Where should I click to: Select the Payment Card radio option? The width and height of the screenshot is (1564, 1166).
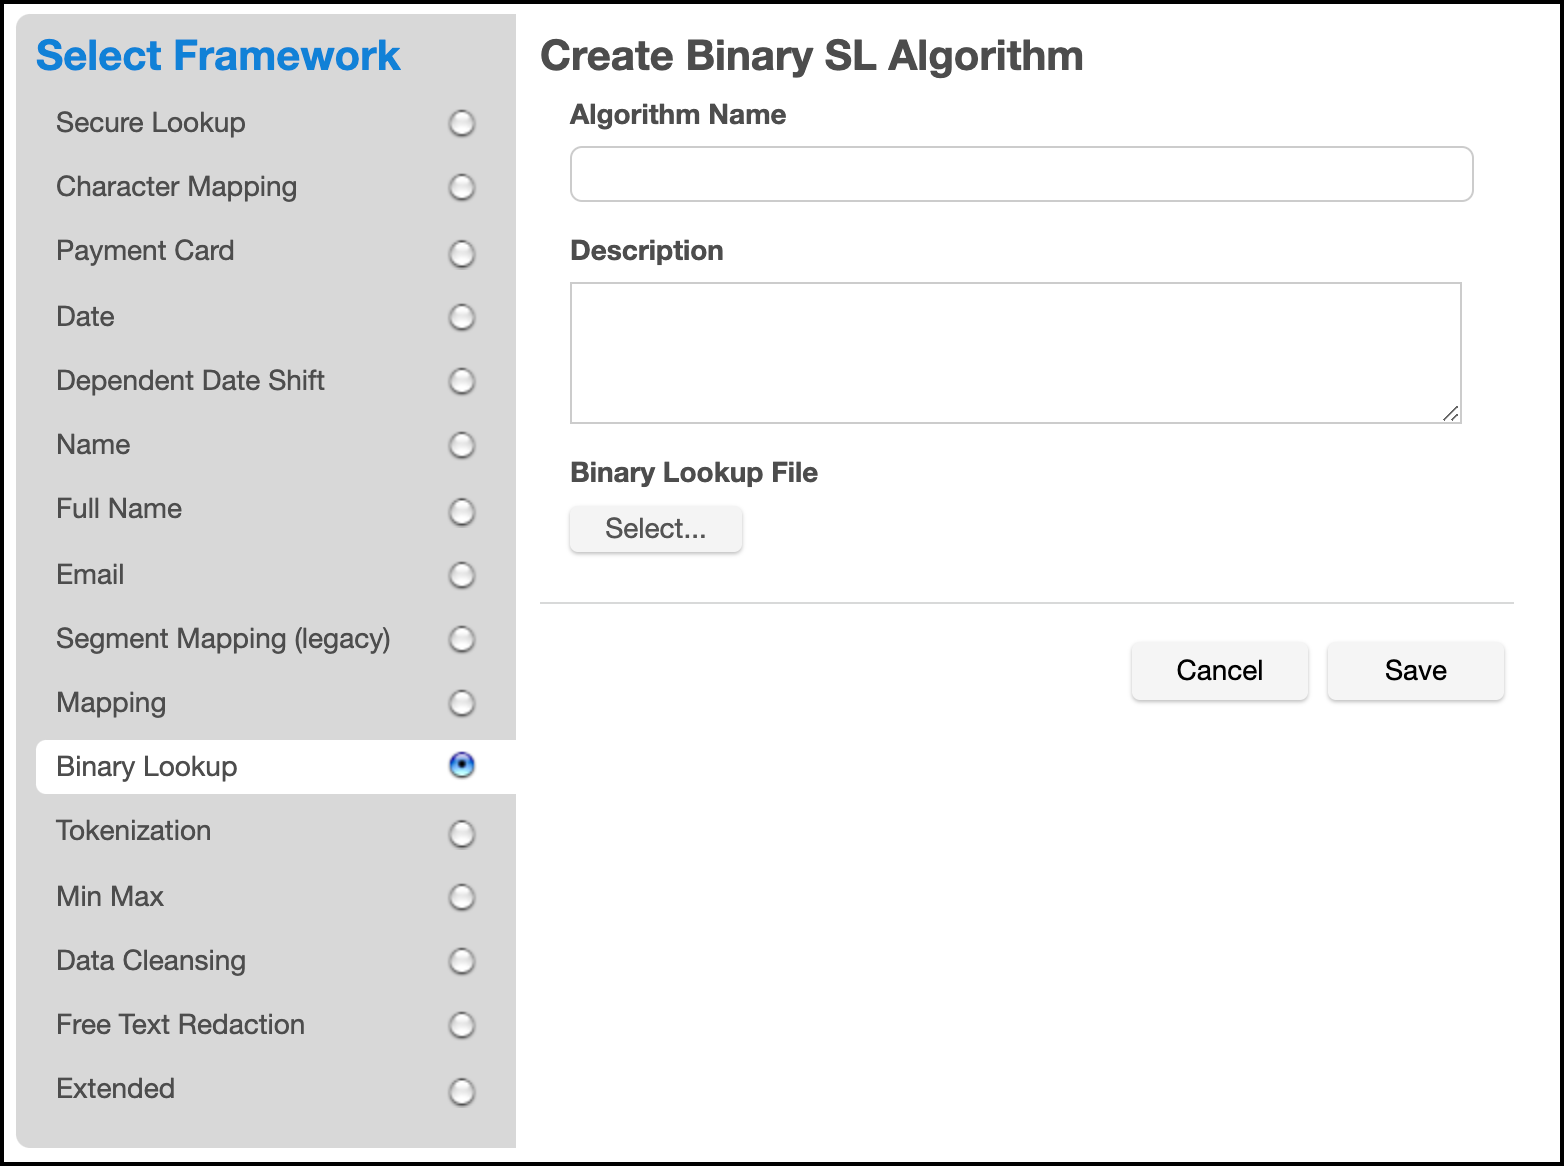click(x=461, y=254)
